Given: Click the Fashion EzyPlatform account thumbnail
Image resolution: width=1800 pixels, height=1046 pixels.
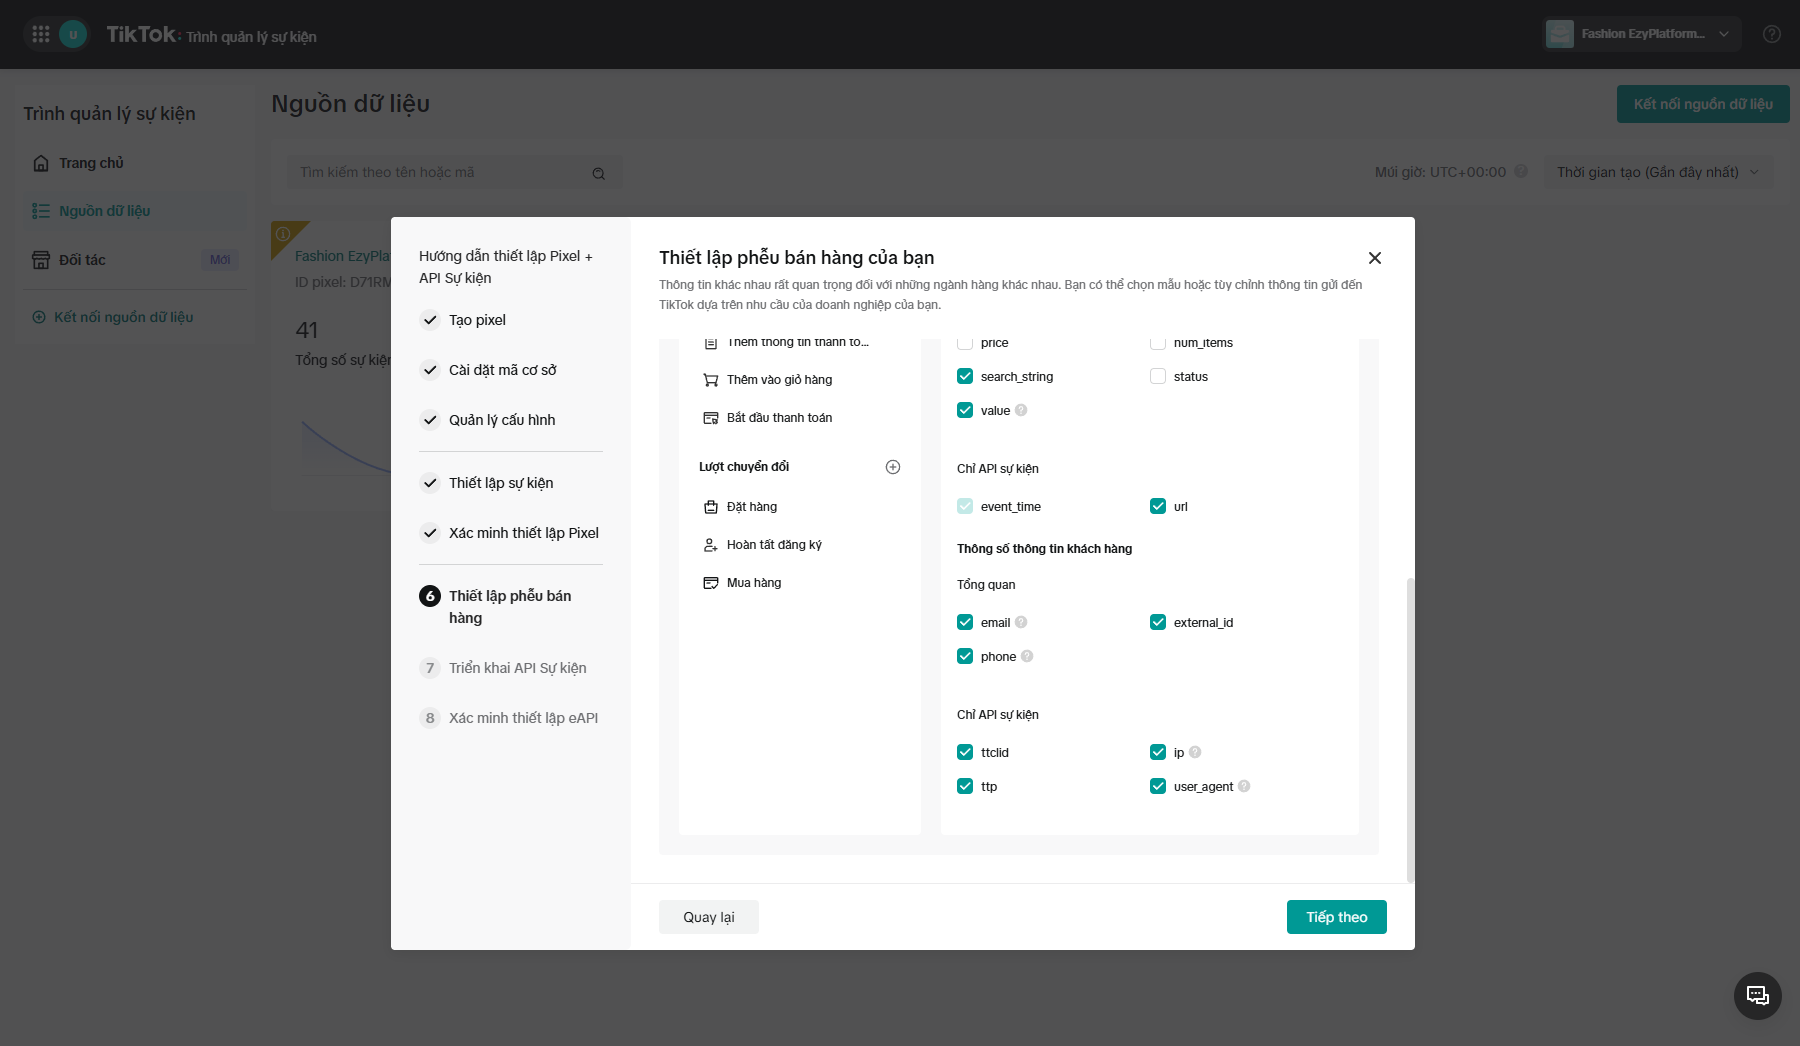Looking at the screenshot, I should click(1560, 34).
